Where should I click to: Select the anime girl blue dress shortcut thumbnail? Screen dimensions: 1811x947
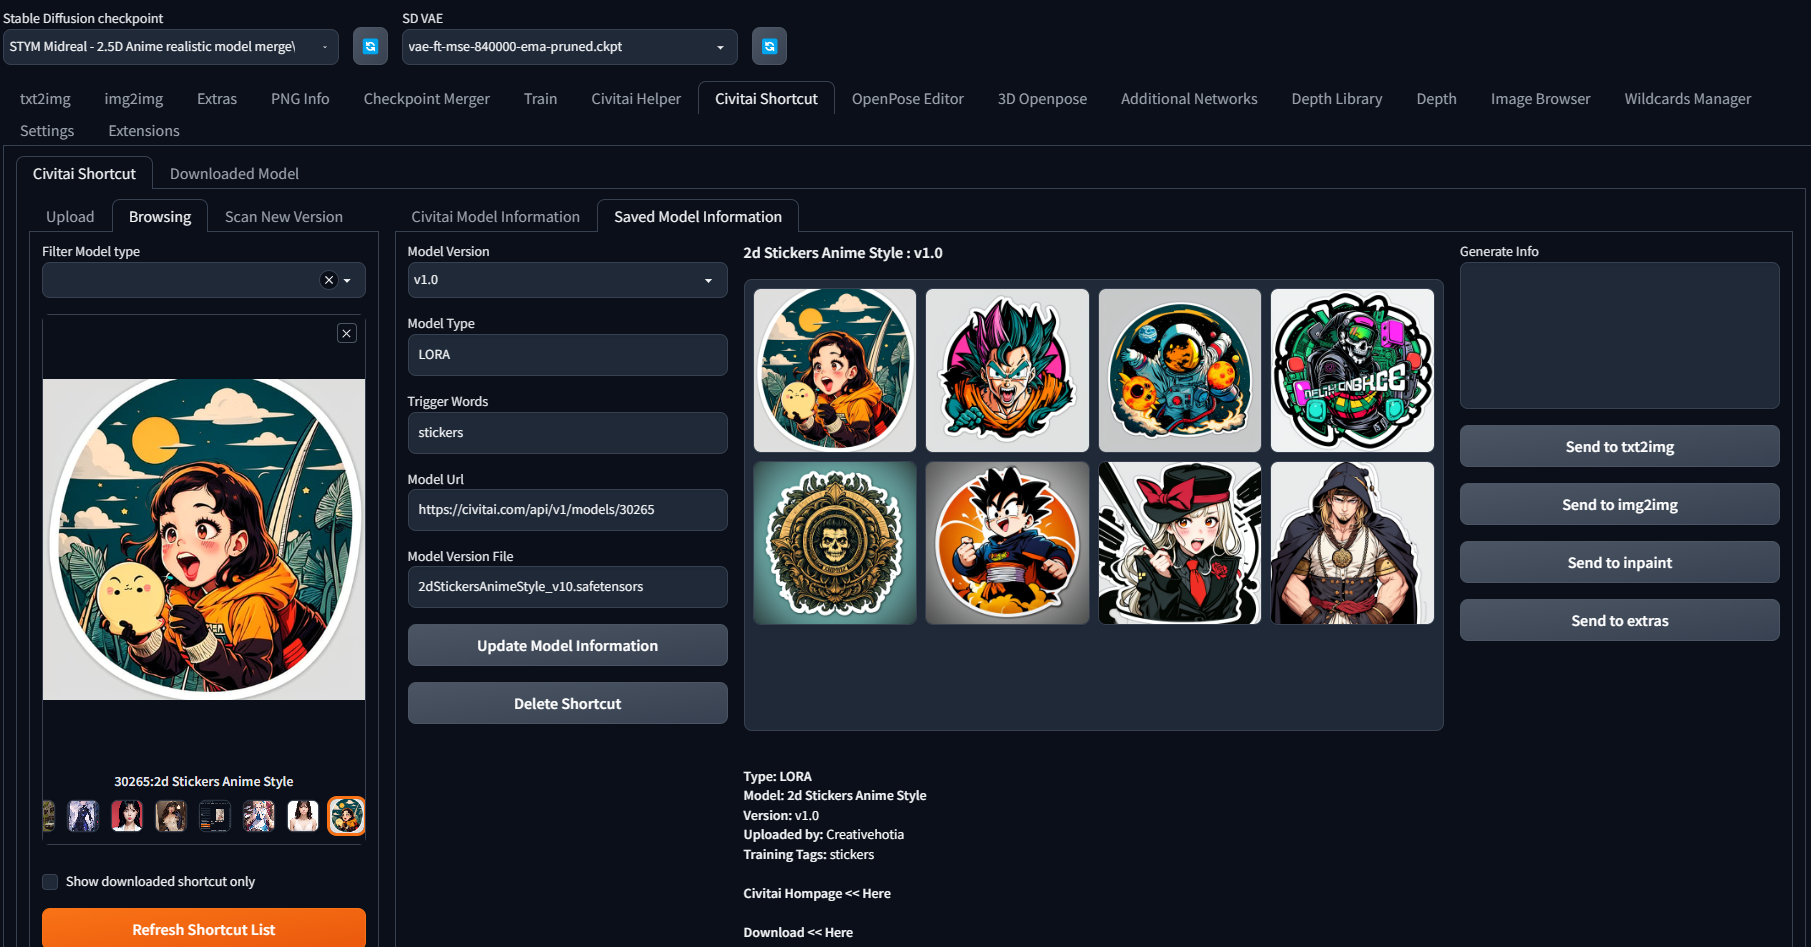click(x=259, y=816)
